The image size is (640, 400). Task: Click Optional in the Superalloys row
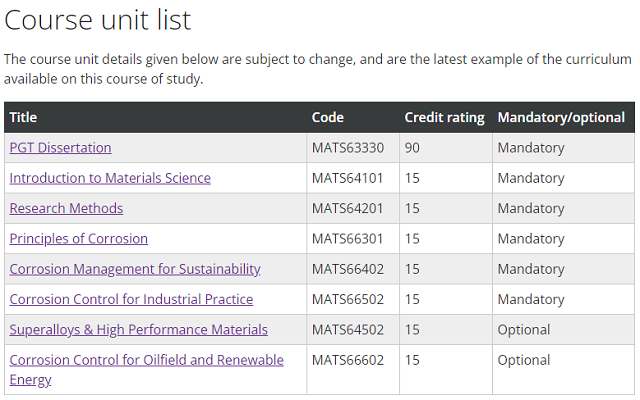pos(524,330)
